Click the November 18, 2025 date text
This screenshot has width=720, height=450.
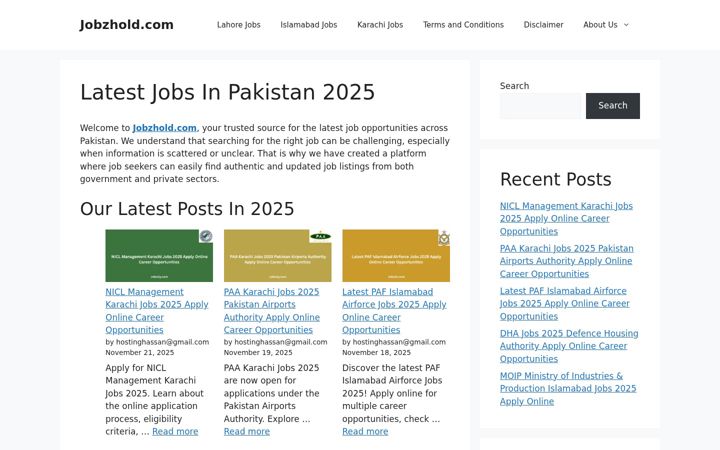(377, 353)
